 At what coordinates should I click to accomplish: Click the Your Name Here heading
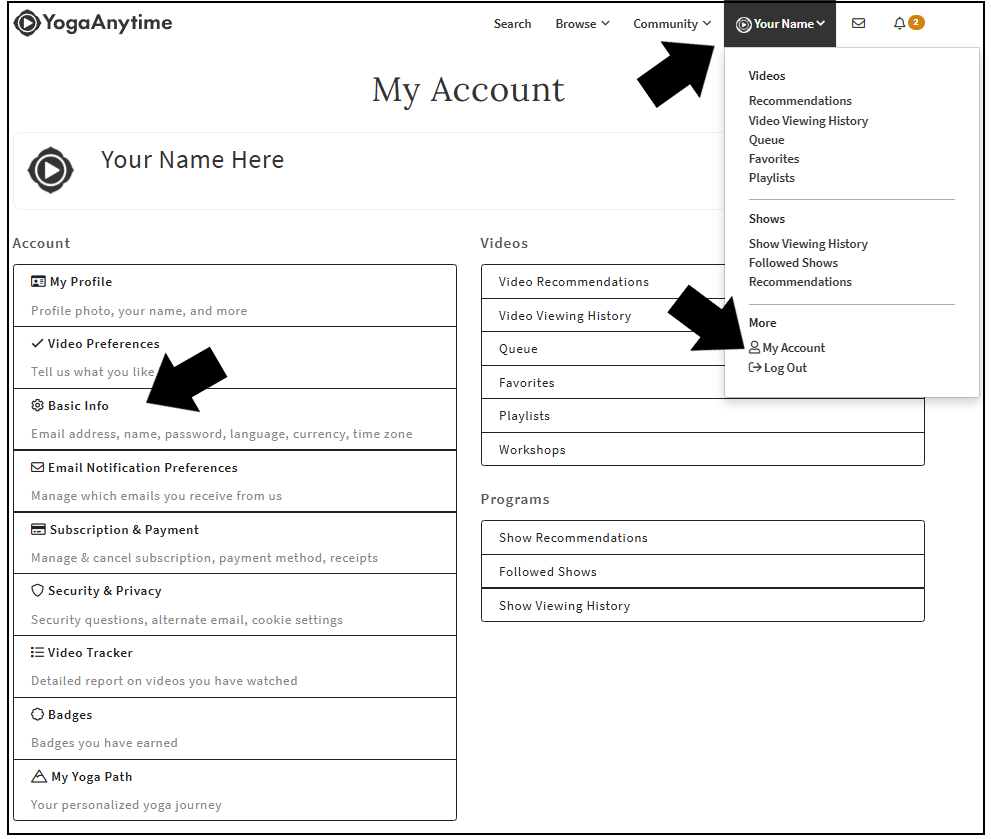192,160
